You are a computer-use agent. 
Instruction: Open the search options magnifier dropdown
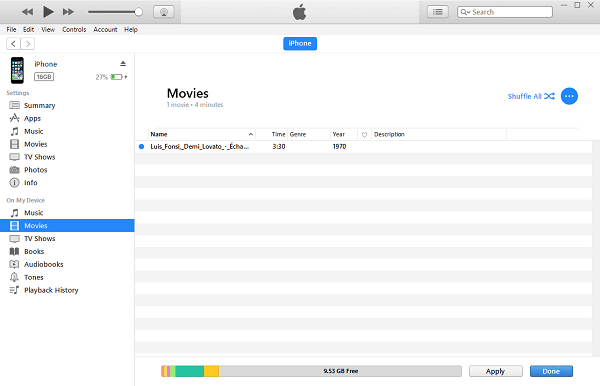(465, 12)
